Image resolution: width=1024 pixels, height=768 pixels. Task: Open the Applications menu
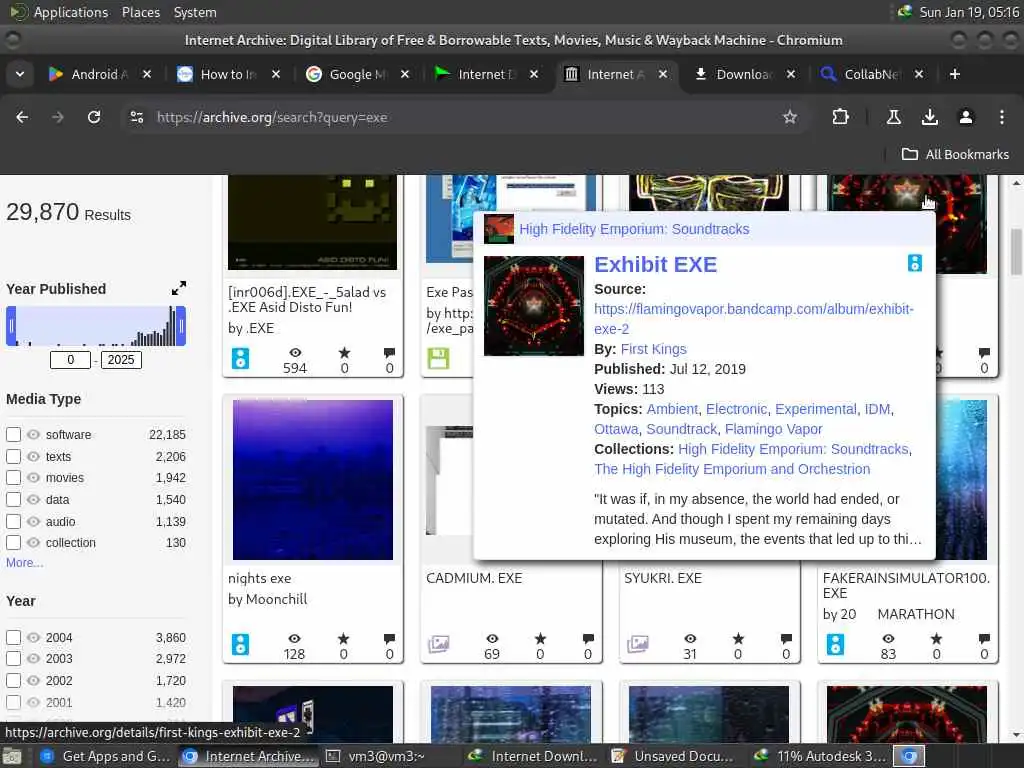click(x=71, y=12)
